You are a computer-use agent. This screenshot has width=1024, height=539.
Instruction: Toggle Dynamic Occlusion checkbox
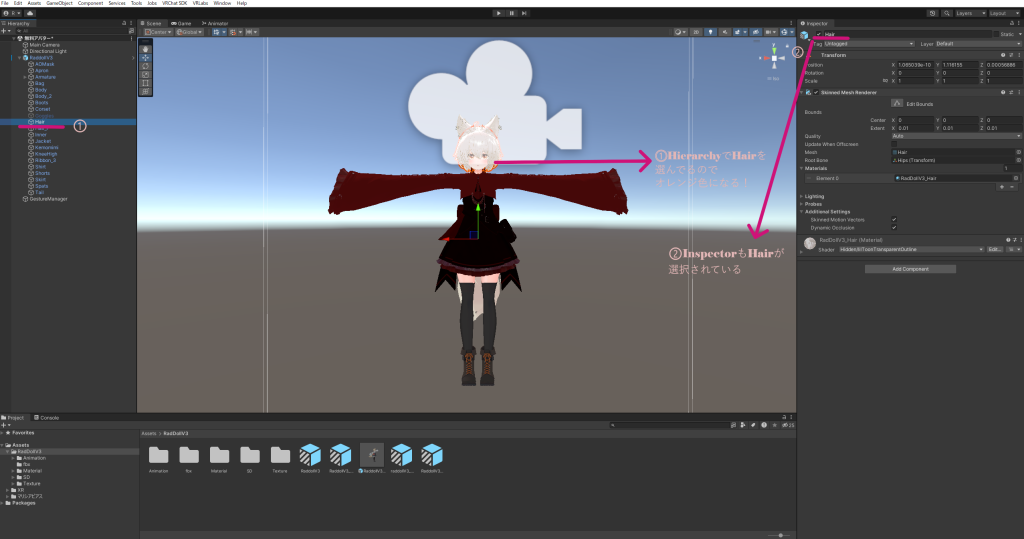893,227
